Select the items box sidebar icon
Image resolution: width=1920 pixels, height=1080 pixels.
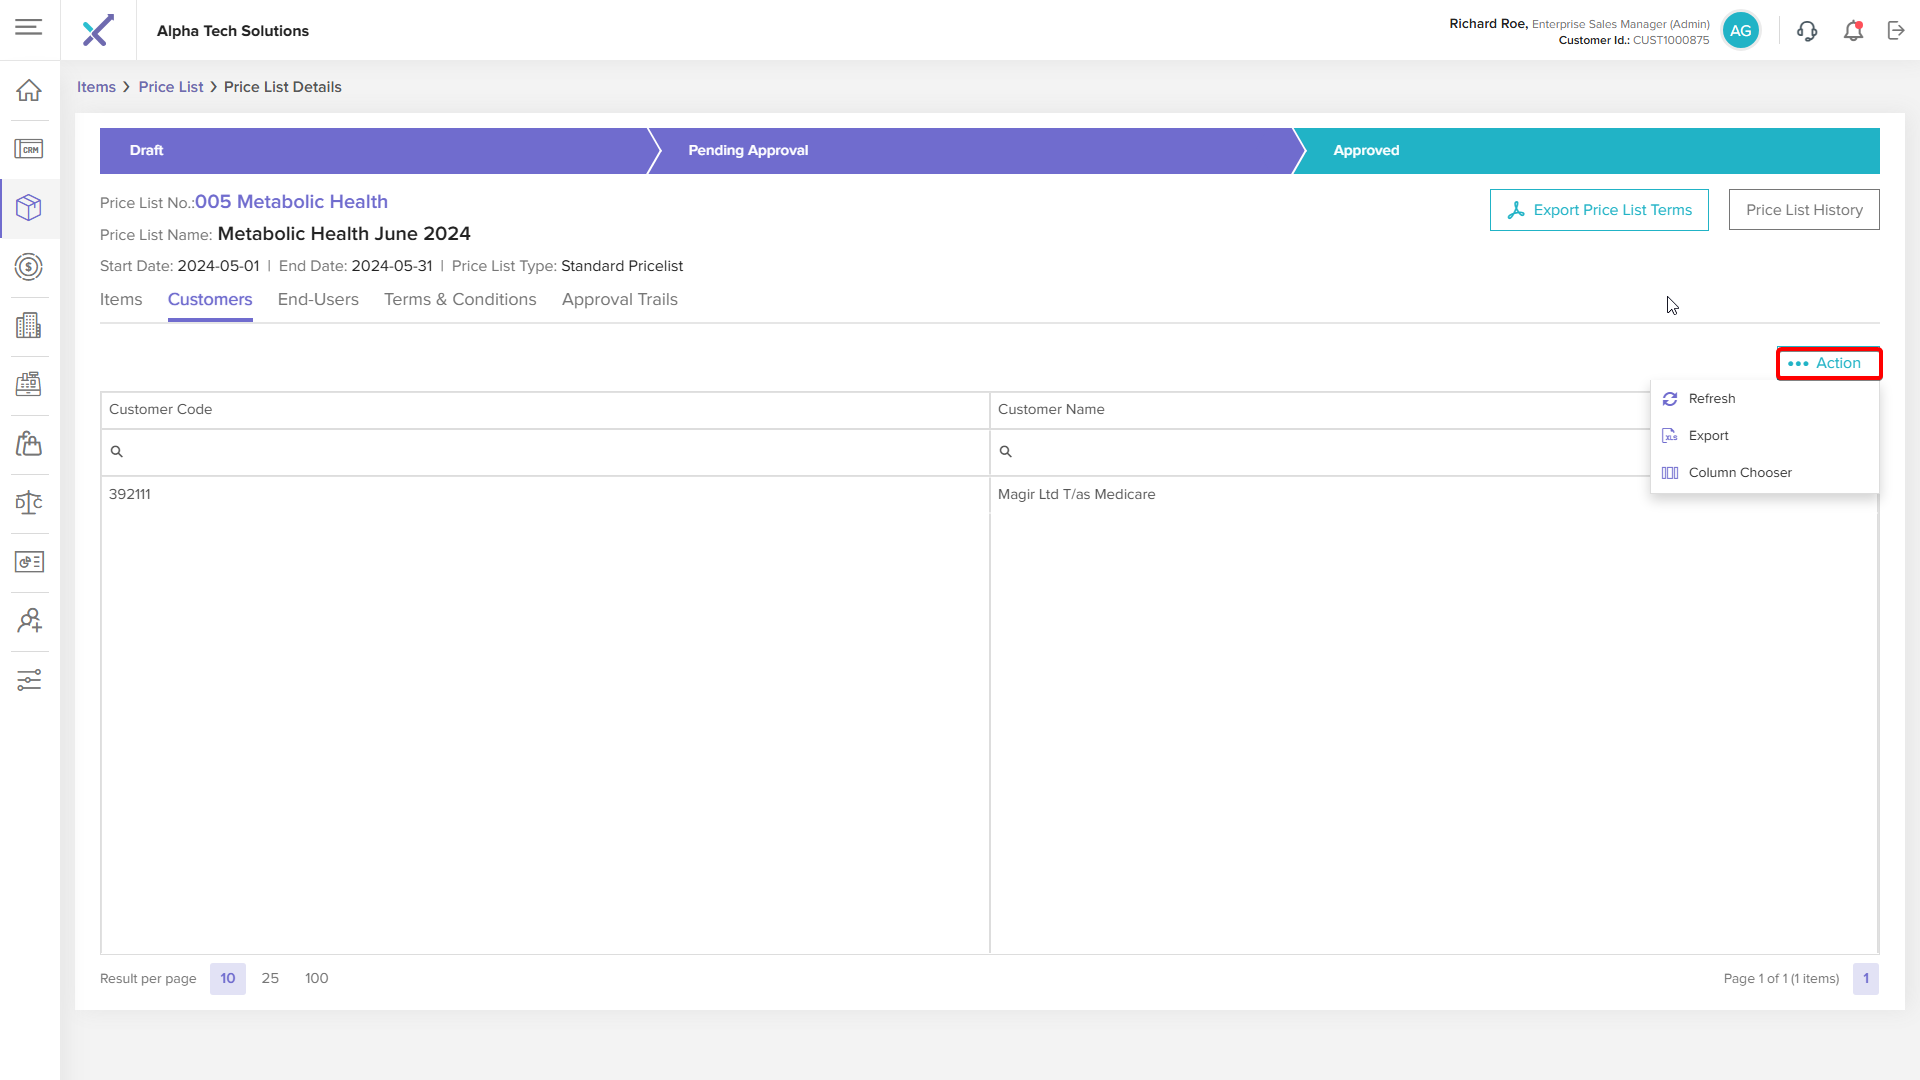click(29, 208)
